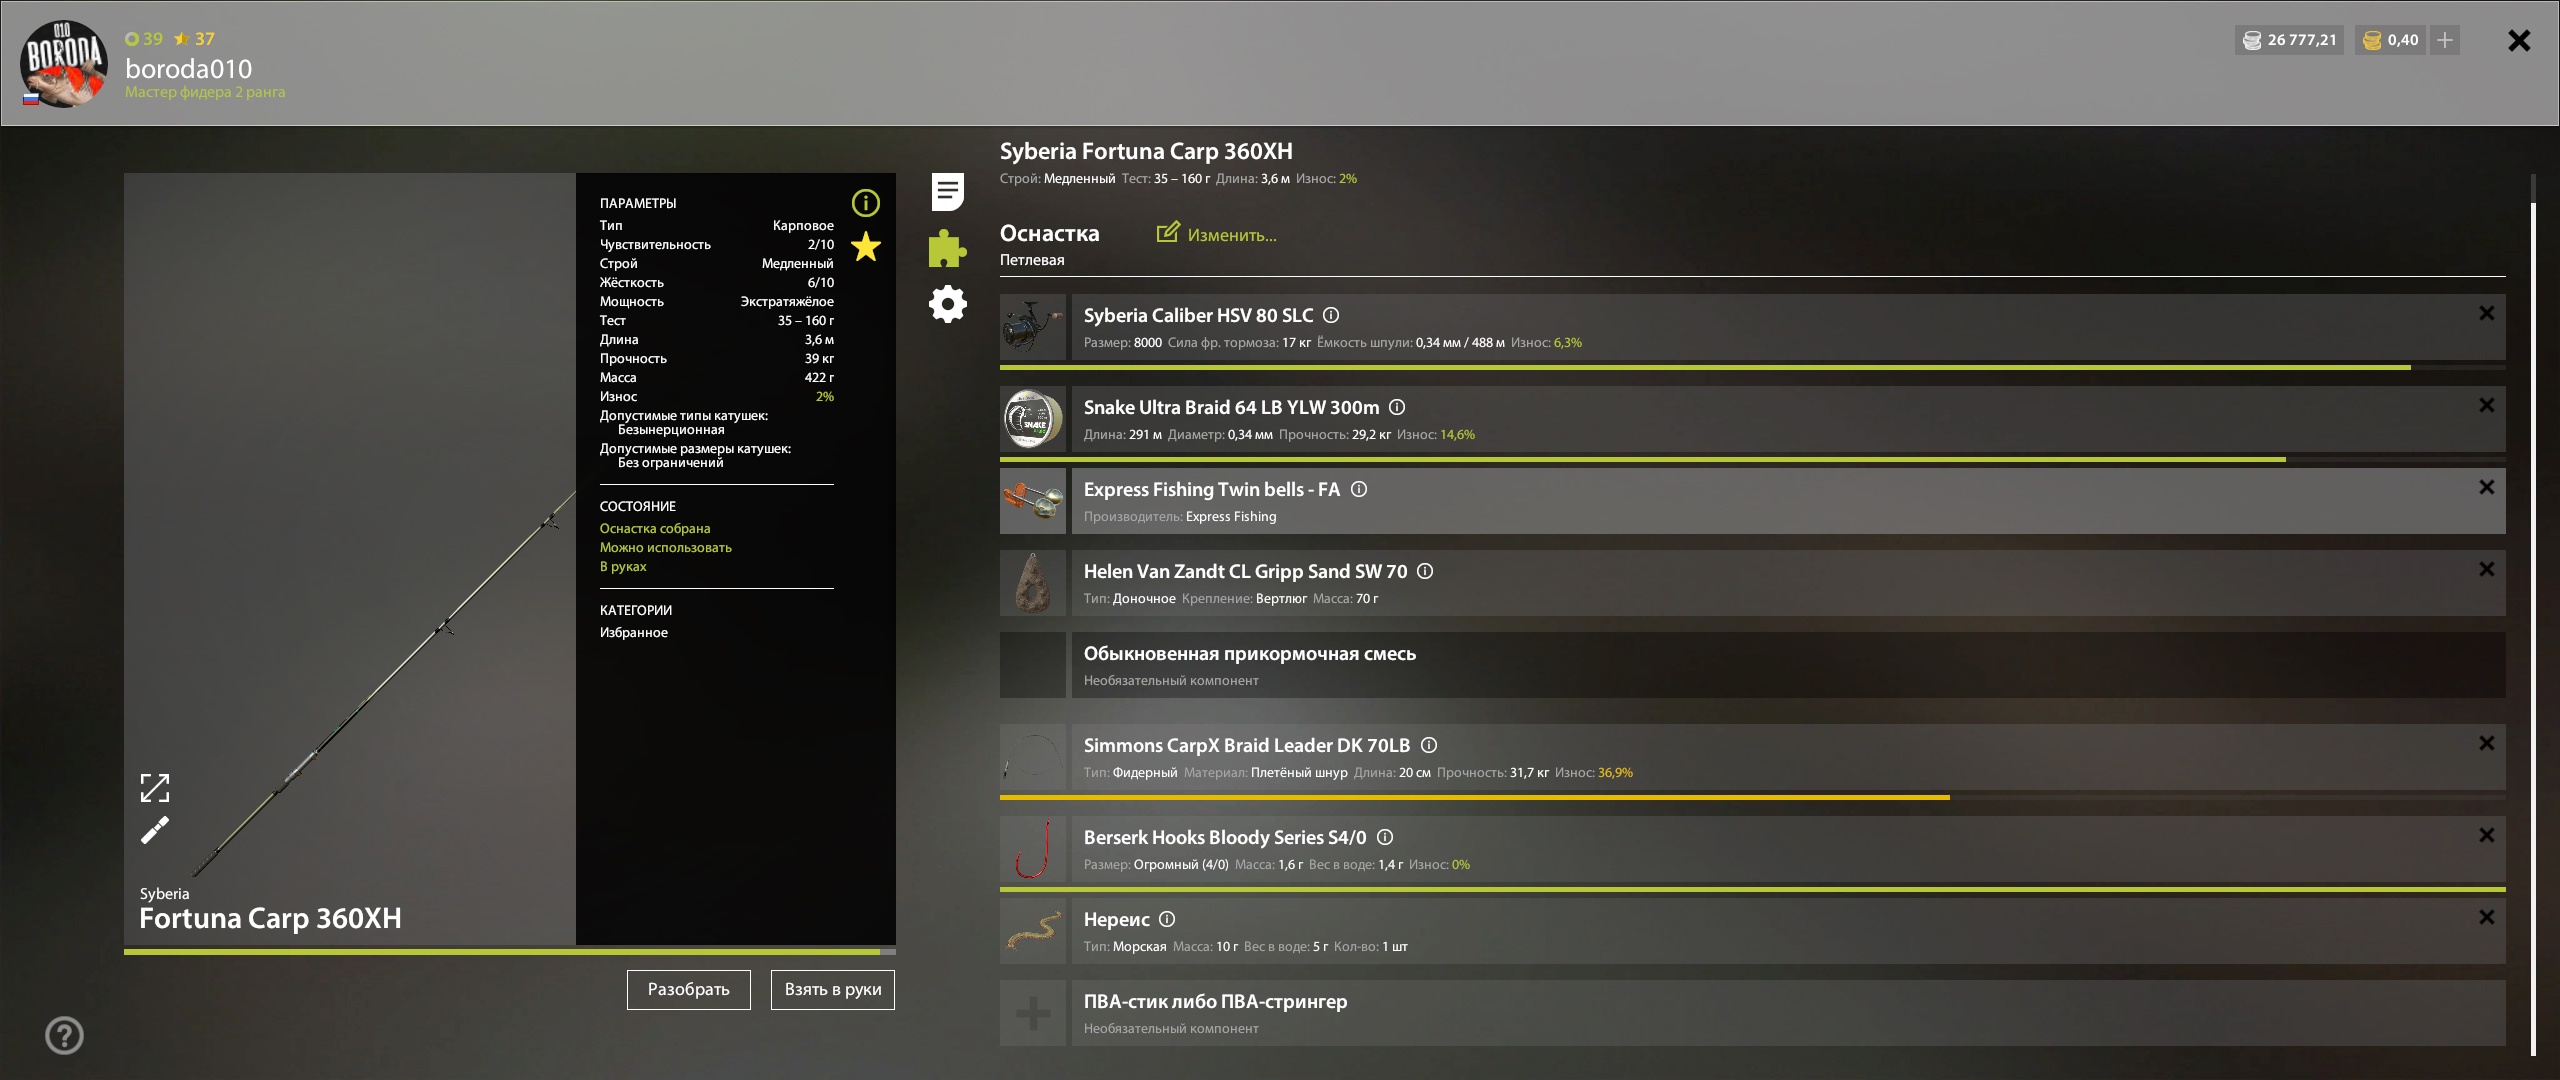
Task: Remove Helen Van Zandt sinker
Action: point(2487,569)
